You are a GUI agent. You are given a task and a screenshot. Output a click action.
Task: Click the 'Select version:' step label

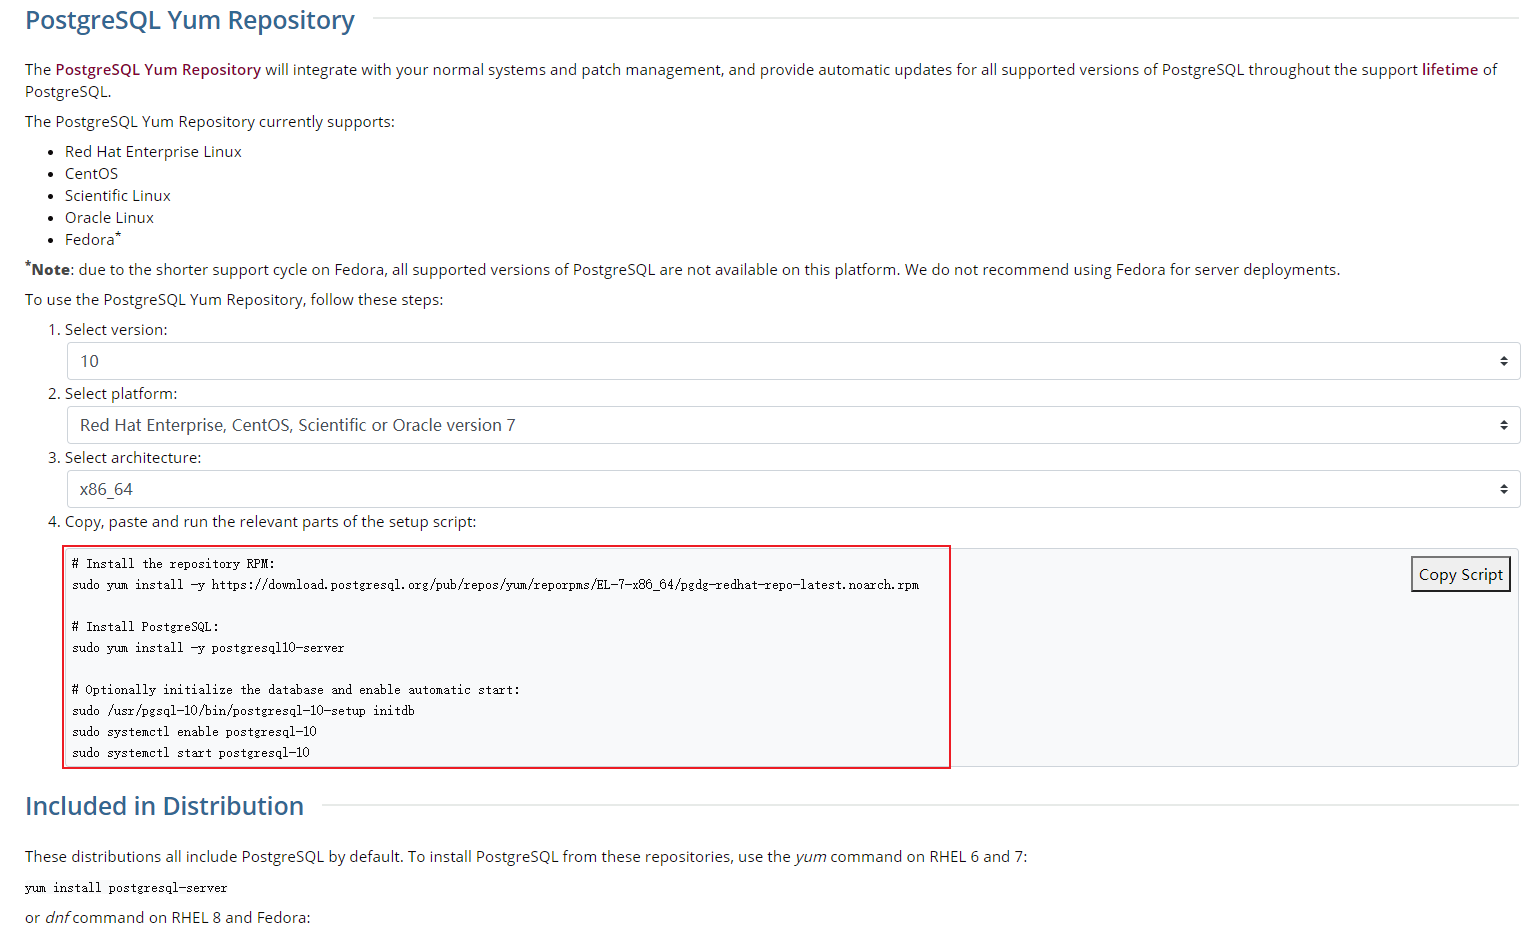[x=116, y=329]
